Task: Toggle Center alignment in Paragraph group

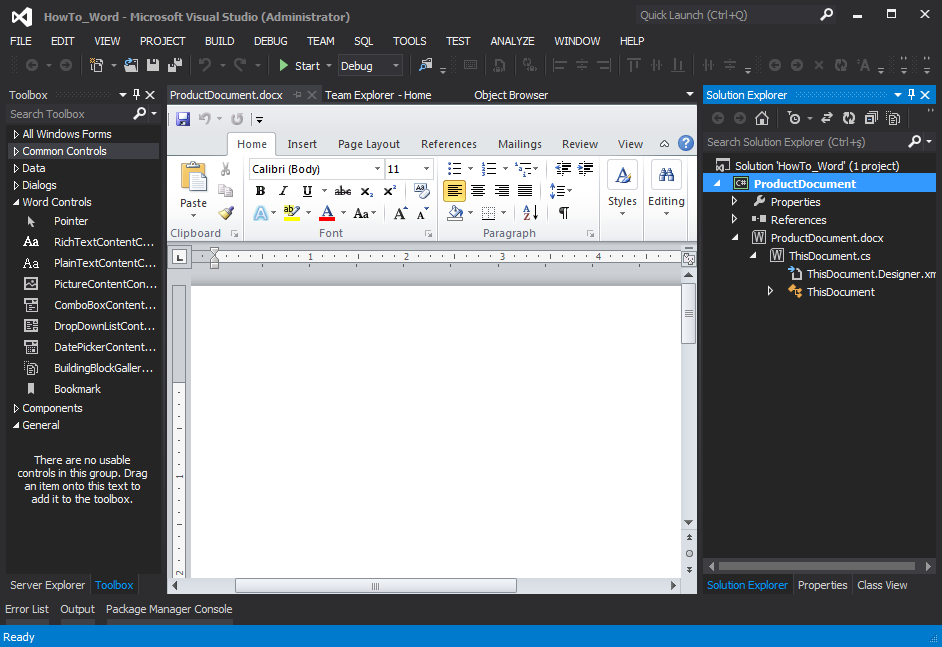Action: point(478,191)
